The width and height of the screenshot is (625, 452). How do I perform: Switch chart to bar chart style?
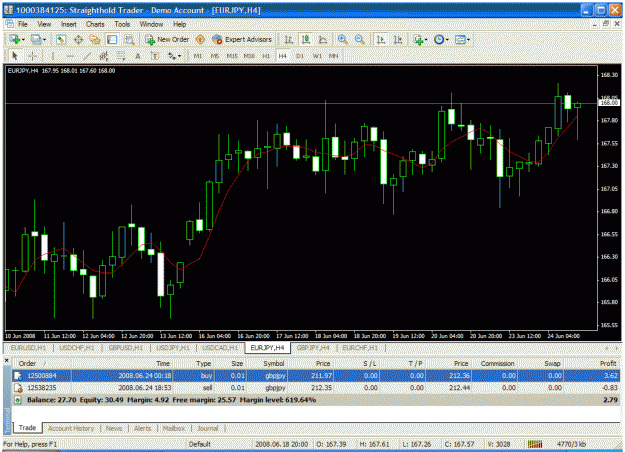(x=289, y=39)
